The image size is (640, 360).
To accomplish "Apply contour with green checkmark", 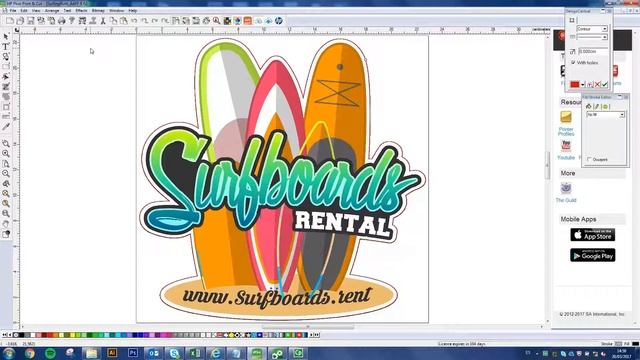I will (x=605, y=84).
